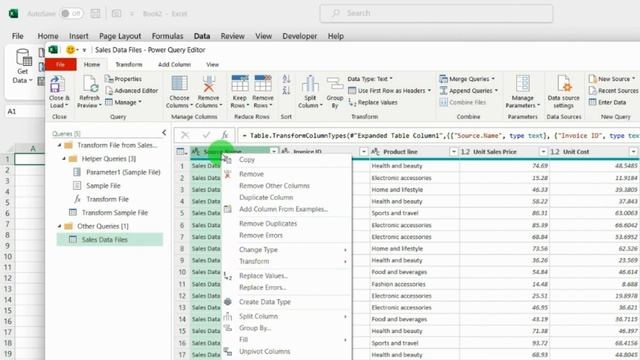640x360 pixels.
Task: Choose Replace Values... in context menu
Action: (x=263, y=276)
